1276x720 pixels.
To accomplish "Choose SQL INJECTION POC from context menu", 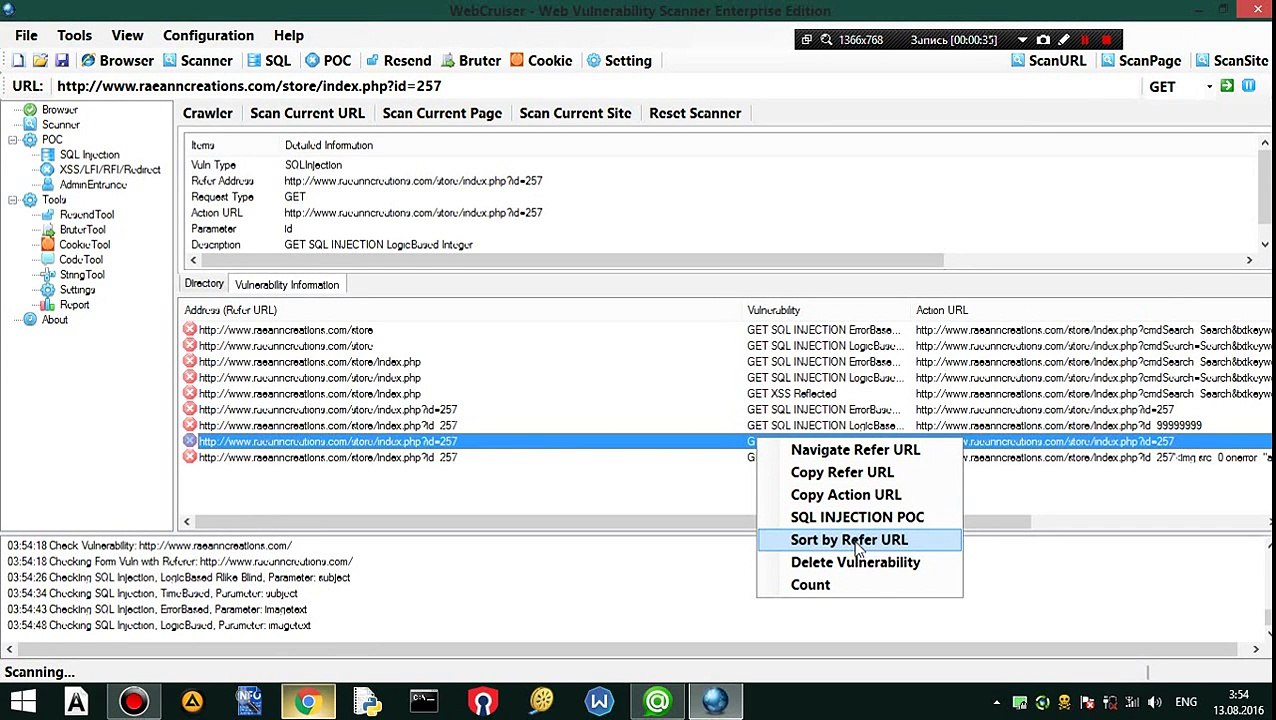I will click(859, 518).
